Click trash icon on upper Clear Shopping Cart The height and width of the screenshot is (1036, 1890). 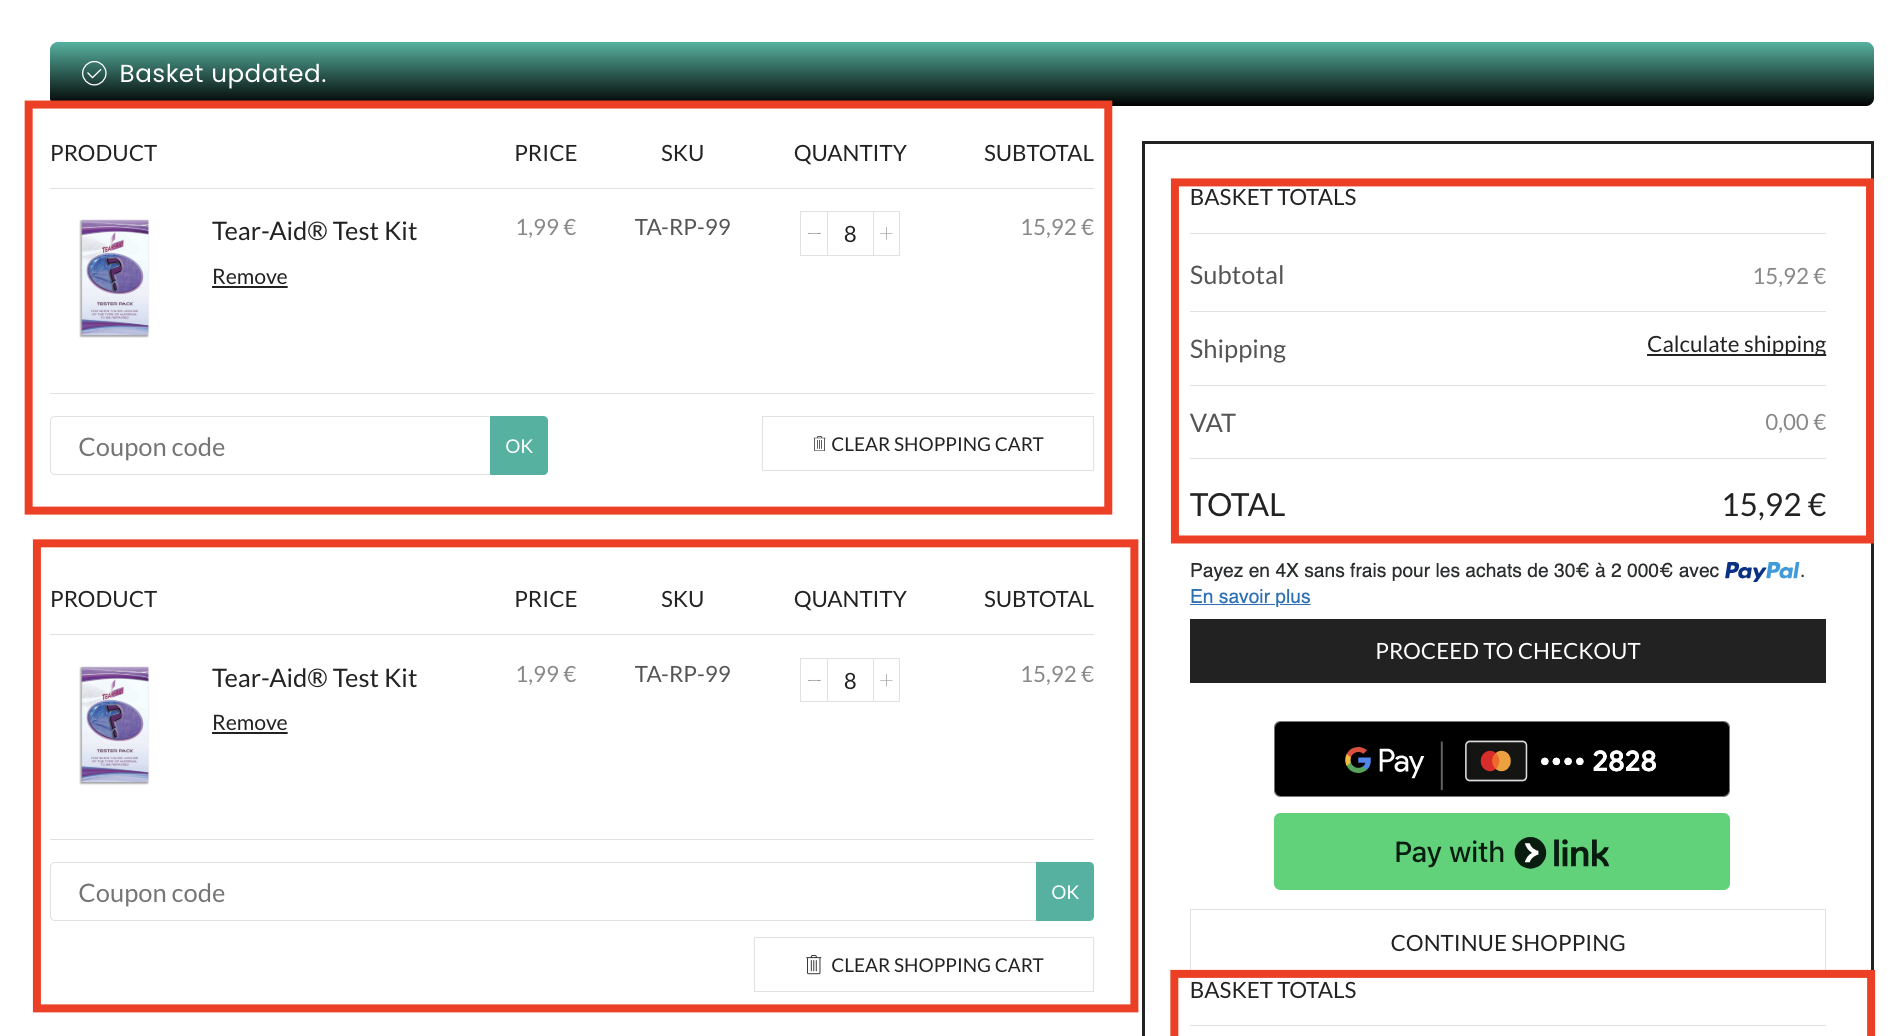[819, 443]
